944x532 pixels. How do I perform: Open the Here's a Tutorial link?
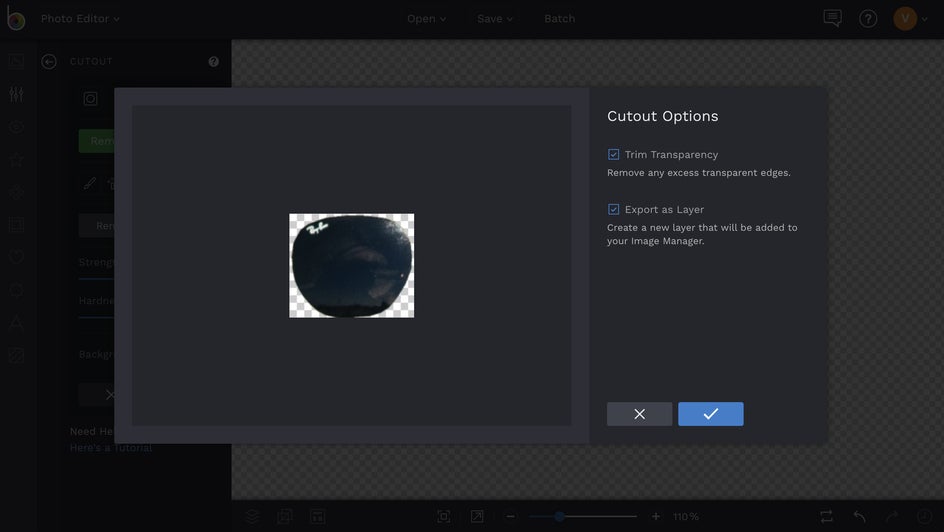click(x=111, y=448)
